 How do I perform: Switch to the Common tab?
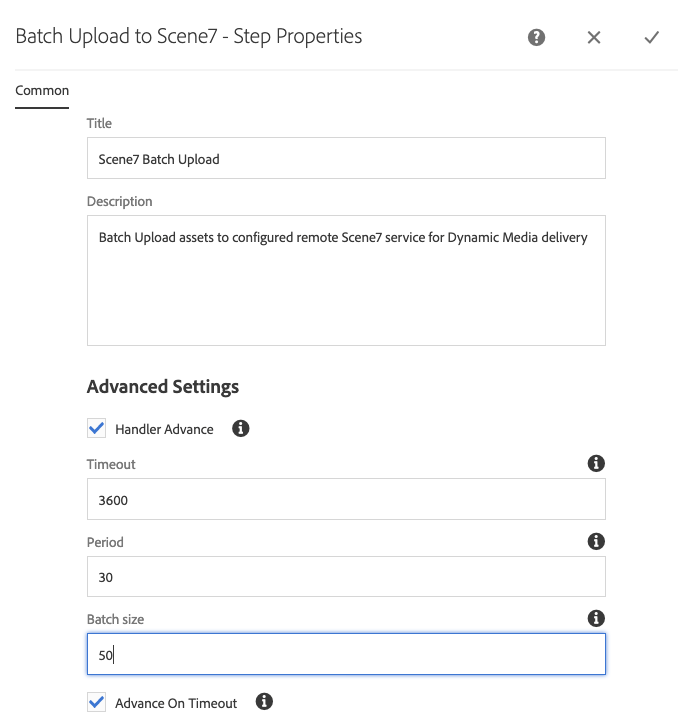42,91
